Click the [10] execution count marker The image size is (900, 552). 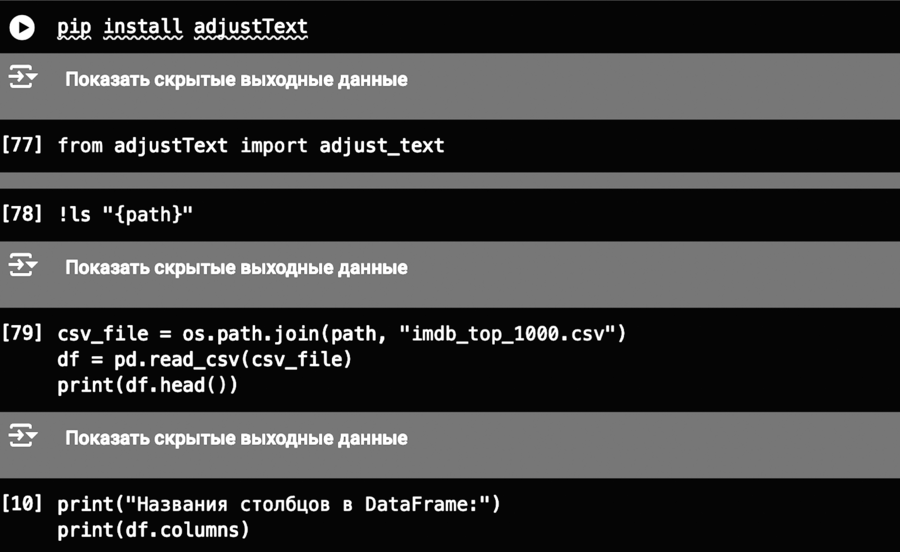[22, 504]
